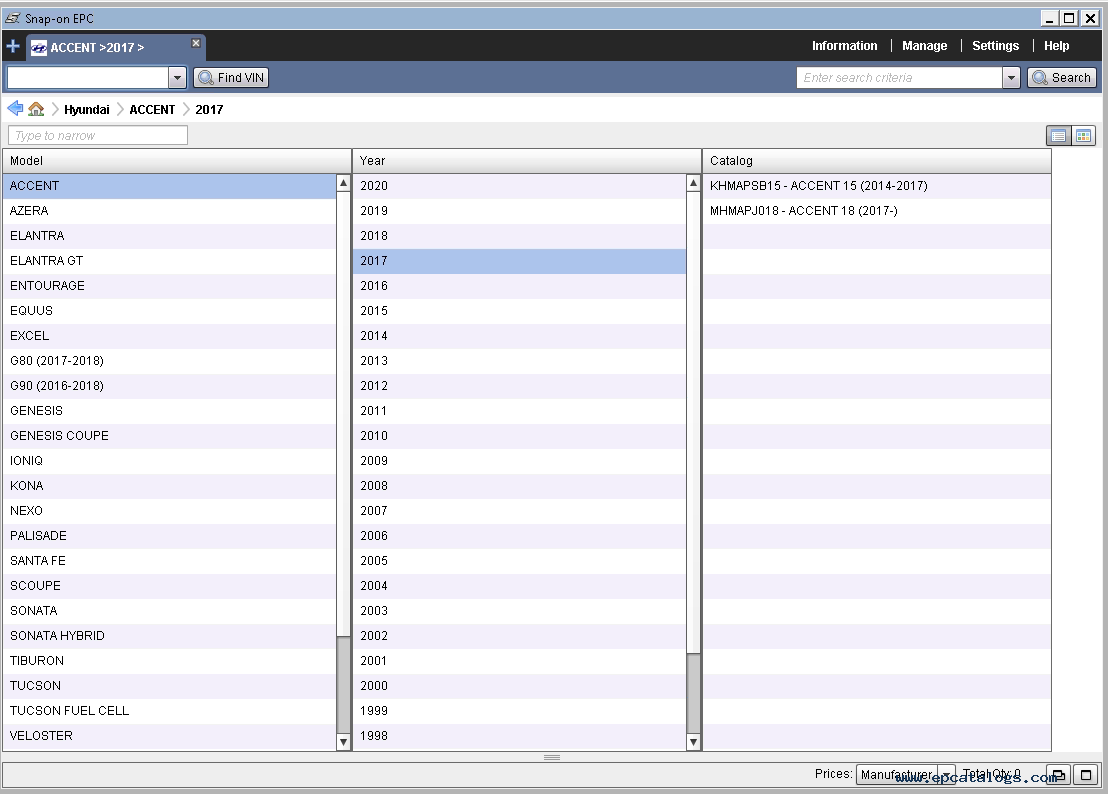The width and height of the screenshot is (1108, 794).
Task: Add a new tab with plus icon
Action: click(x=13, y=47)
